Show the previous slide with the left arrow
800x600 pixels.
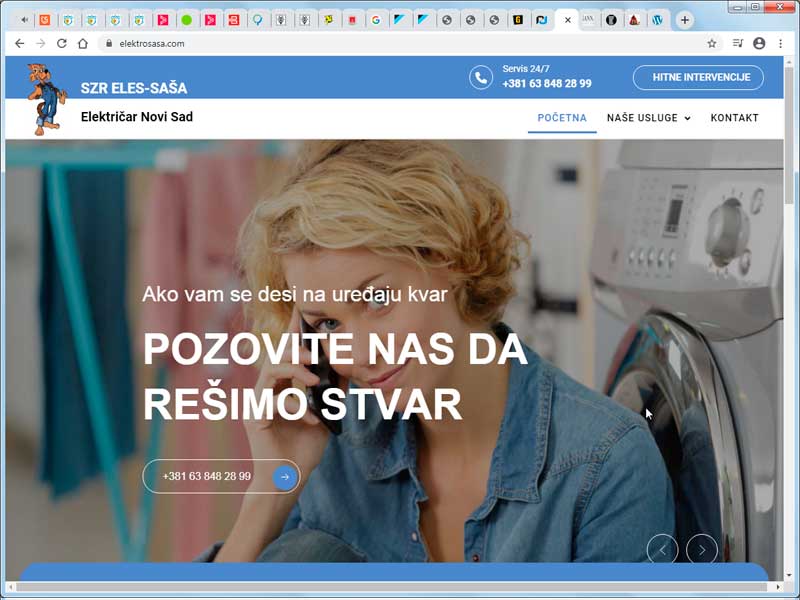[x=662, y=549]
